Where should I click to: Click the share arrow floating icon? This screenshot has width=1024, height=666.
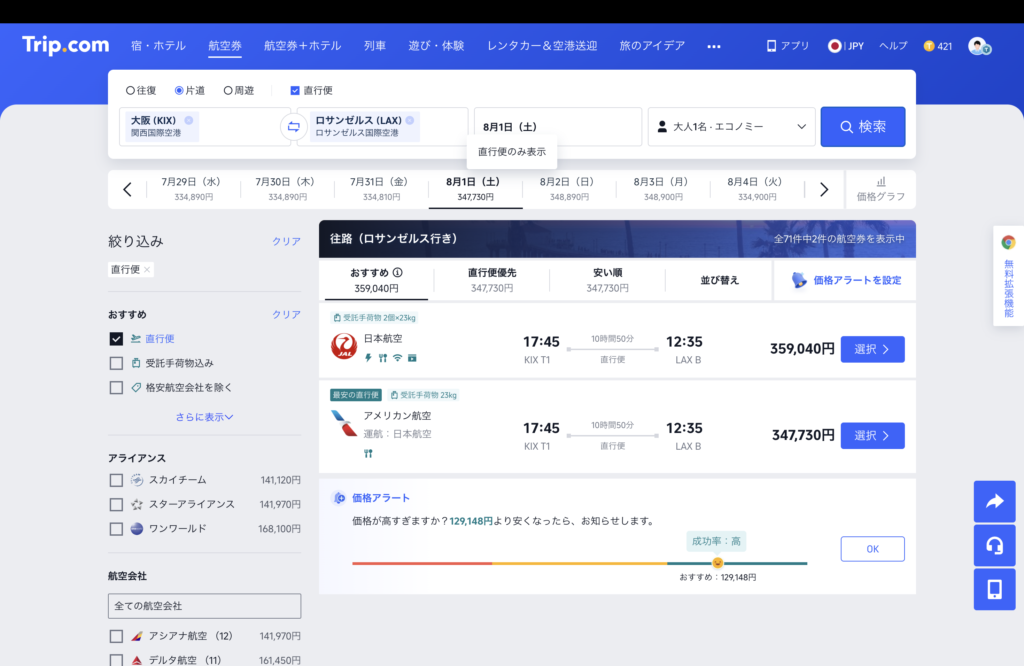point(994,502)
